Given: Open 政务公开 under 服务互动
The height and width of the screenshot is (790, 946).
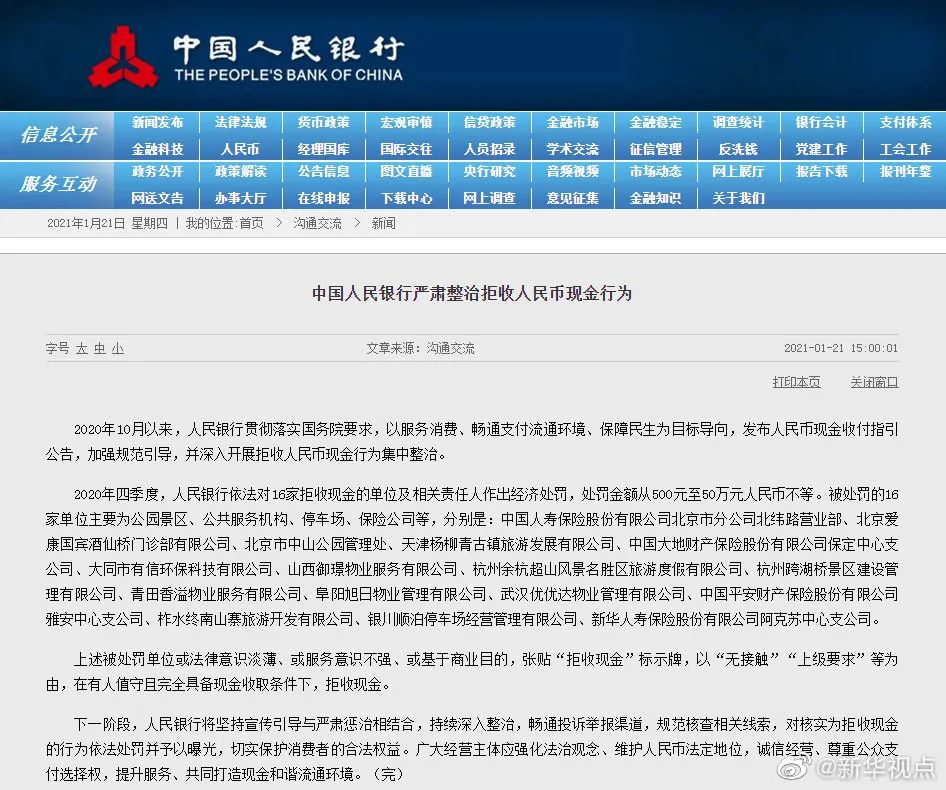Looking at the screenshot, I should pyautogui.click(x=157, y=171).
